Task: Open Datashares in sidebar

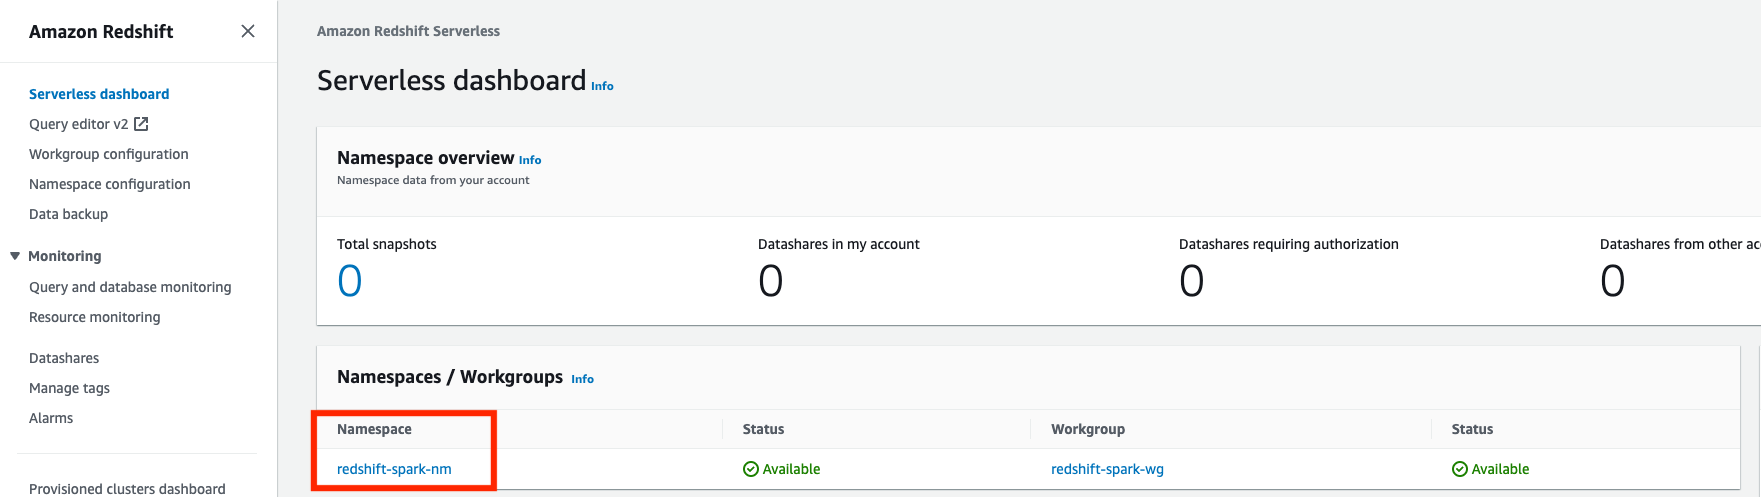Action: (64, 358)
